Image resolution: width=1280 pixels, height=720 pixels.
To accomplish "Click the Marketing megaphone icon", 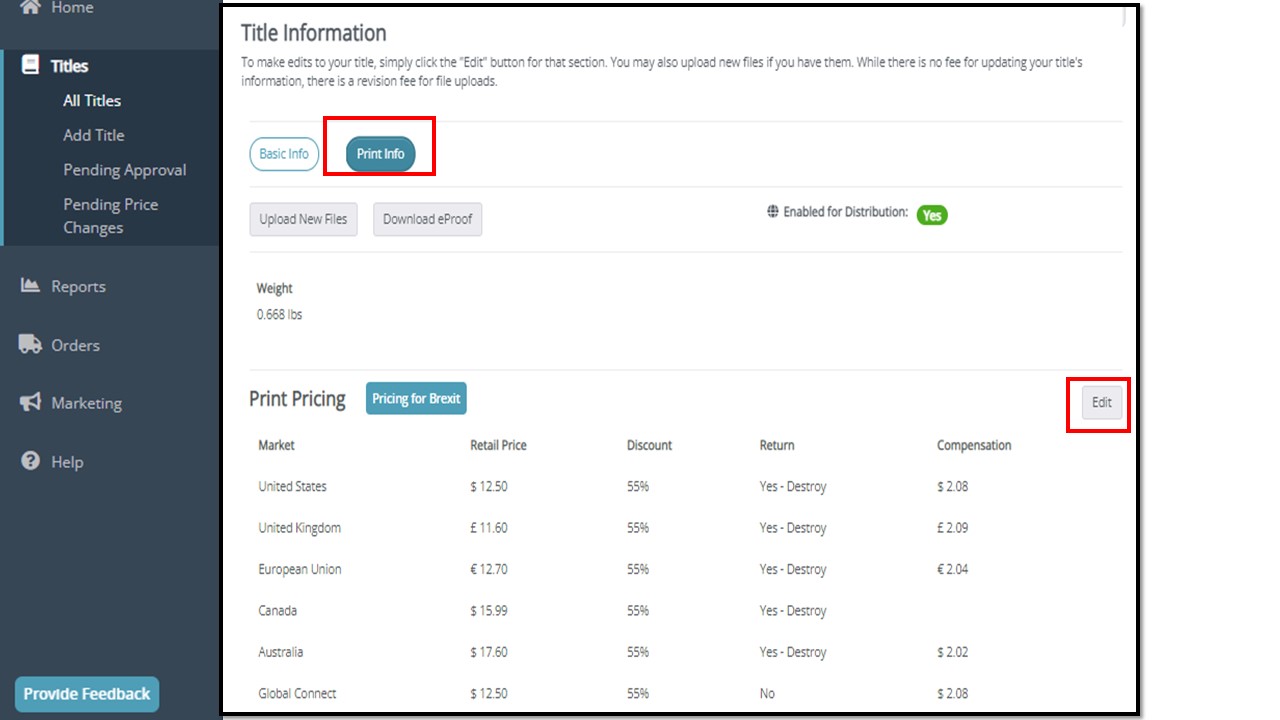I will click(x=31, y=403).
